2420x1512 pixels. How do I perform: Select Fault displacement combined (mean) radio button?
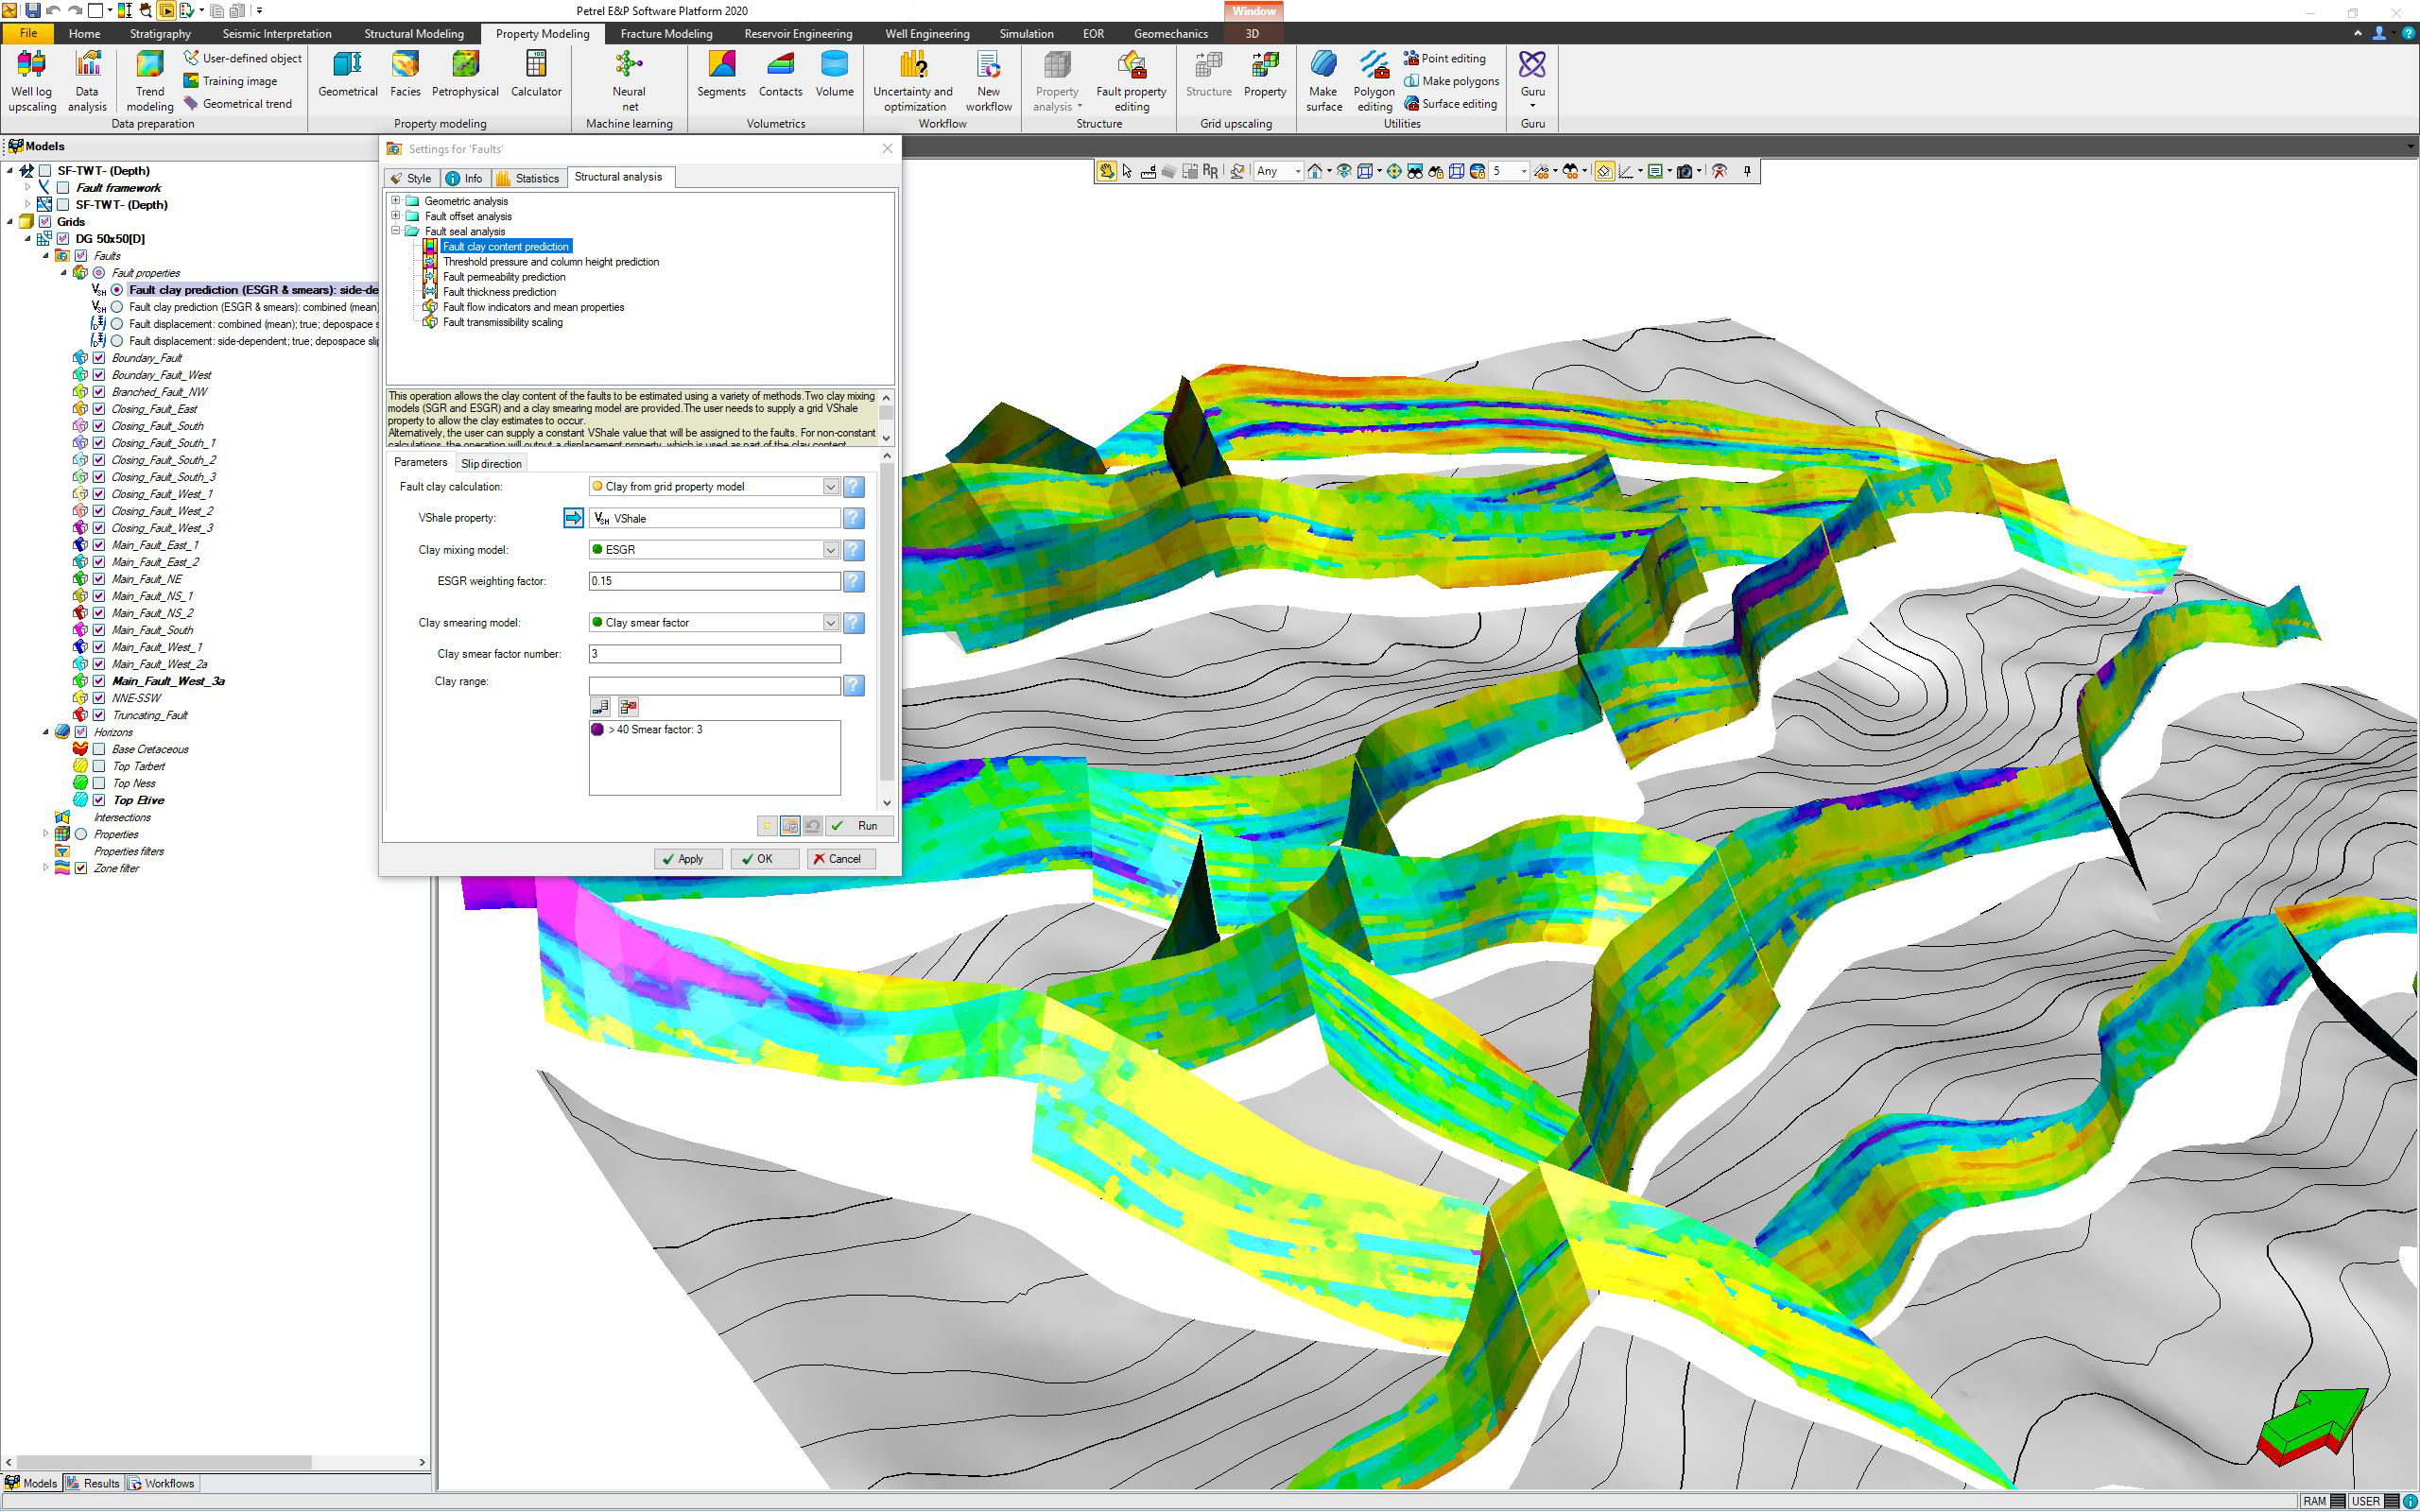[117, 324]
